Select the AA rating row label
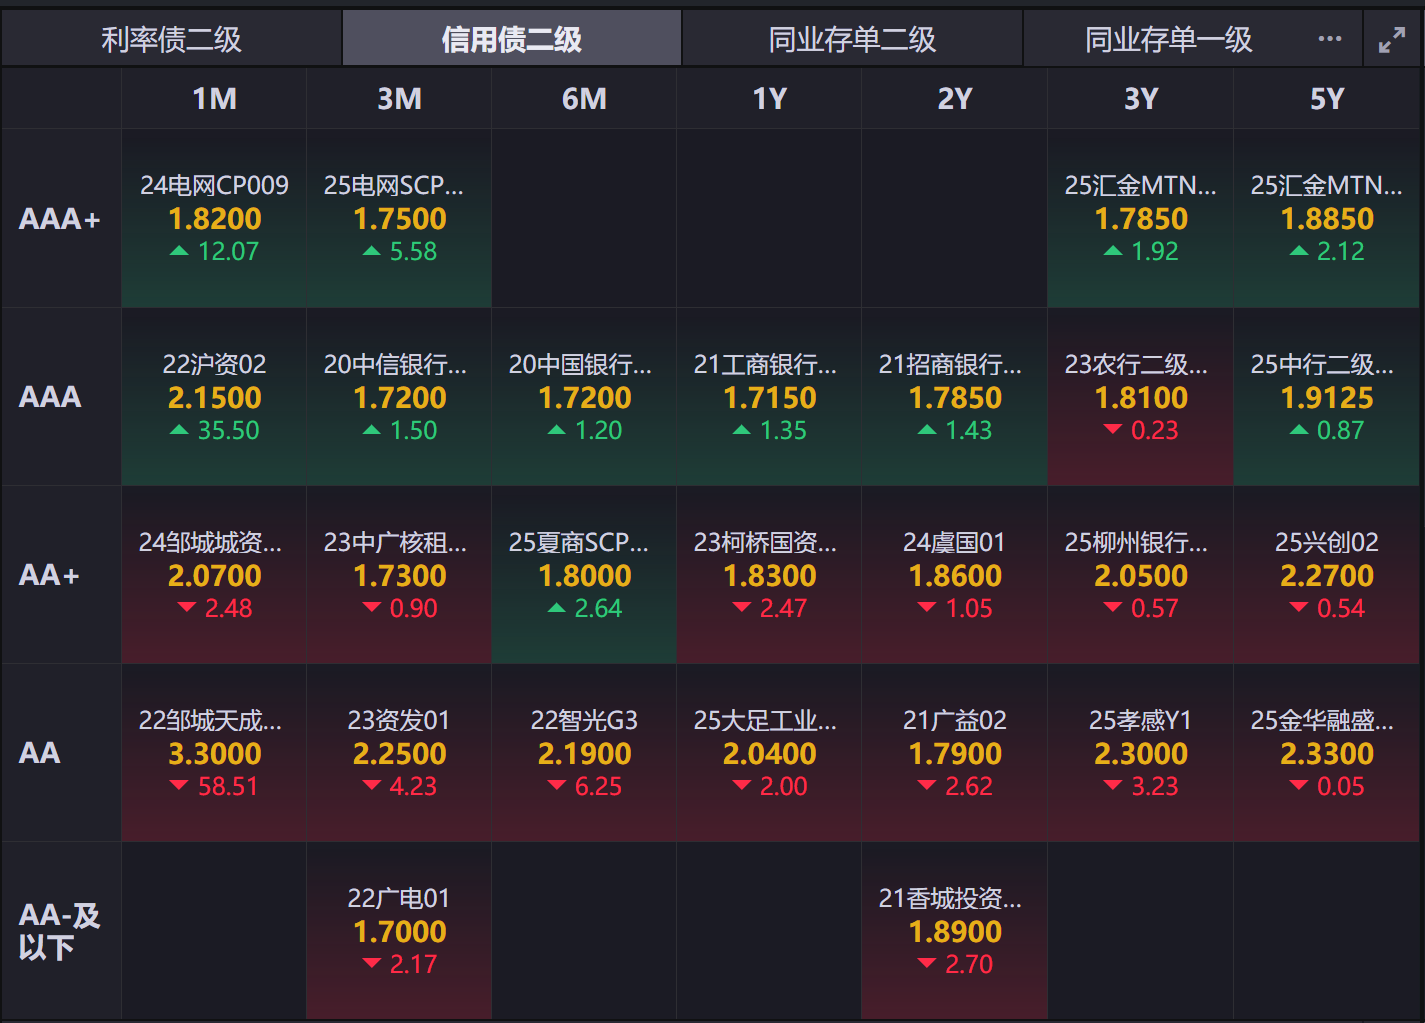The height and width of the screenshot is (1023, 1425). (x=40, y=753)
